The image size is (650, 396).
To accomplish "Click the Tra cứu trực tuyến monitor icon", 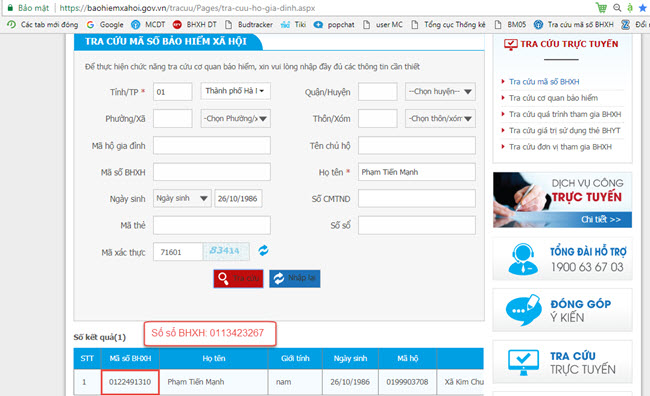I will (x=524, y=362).
